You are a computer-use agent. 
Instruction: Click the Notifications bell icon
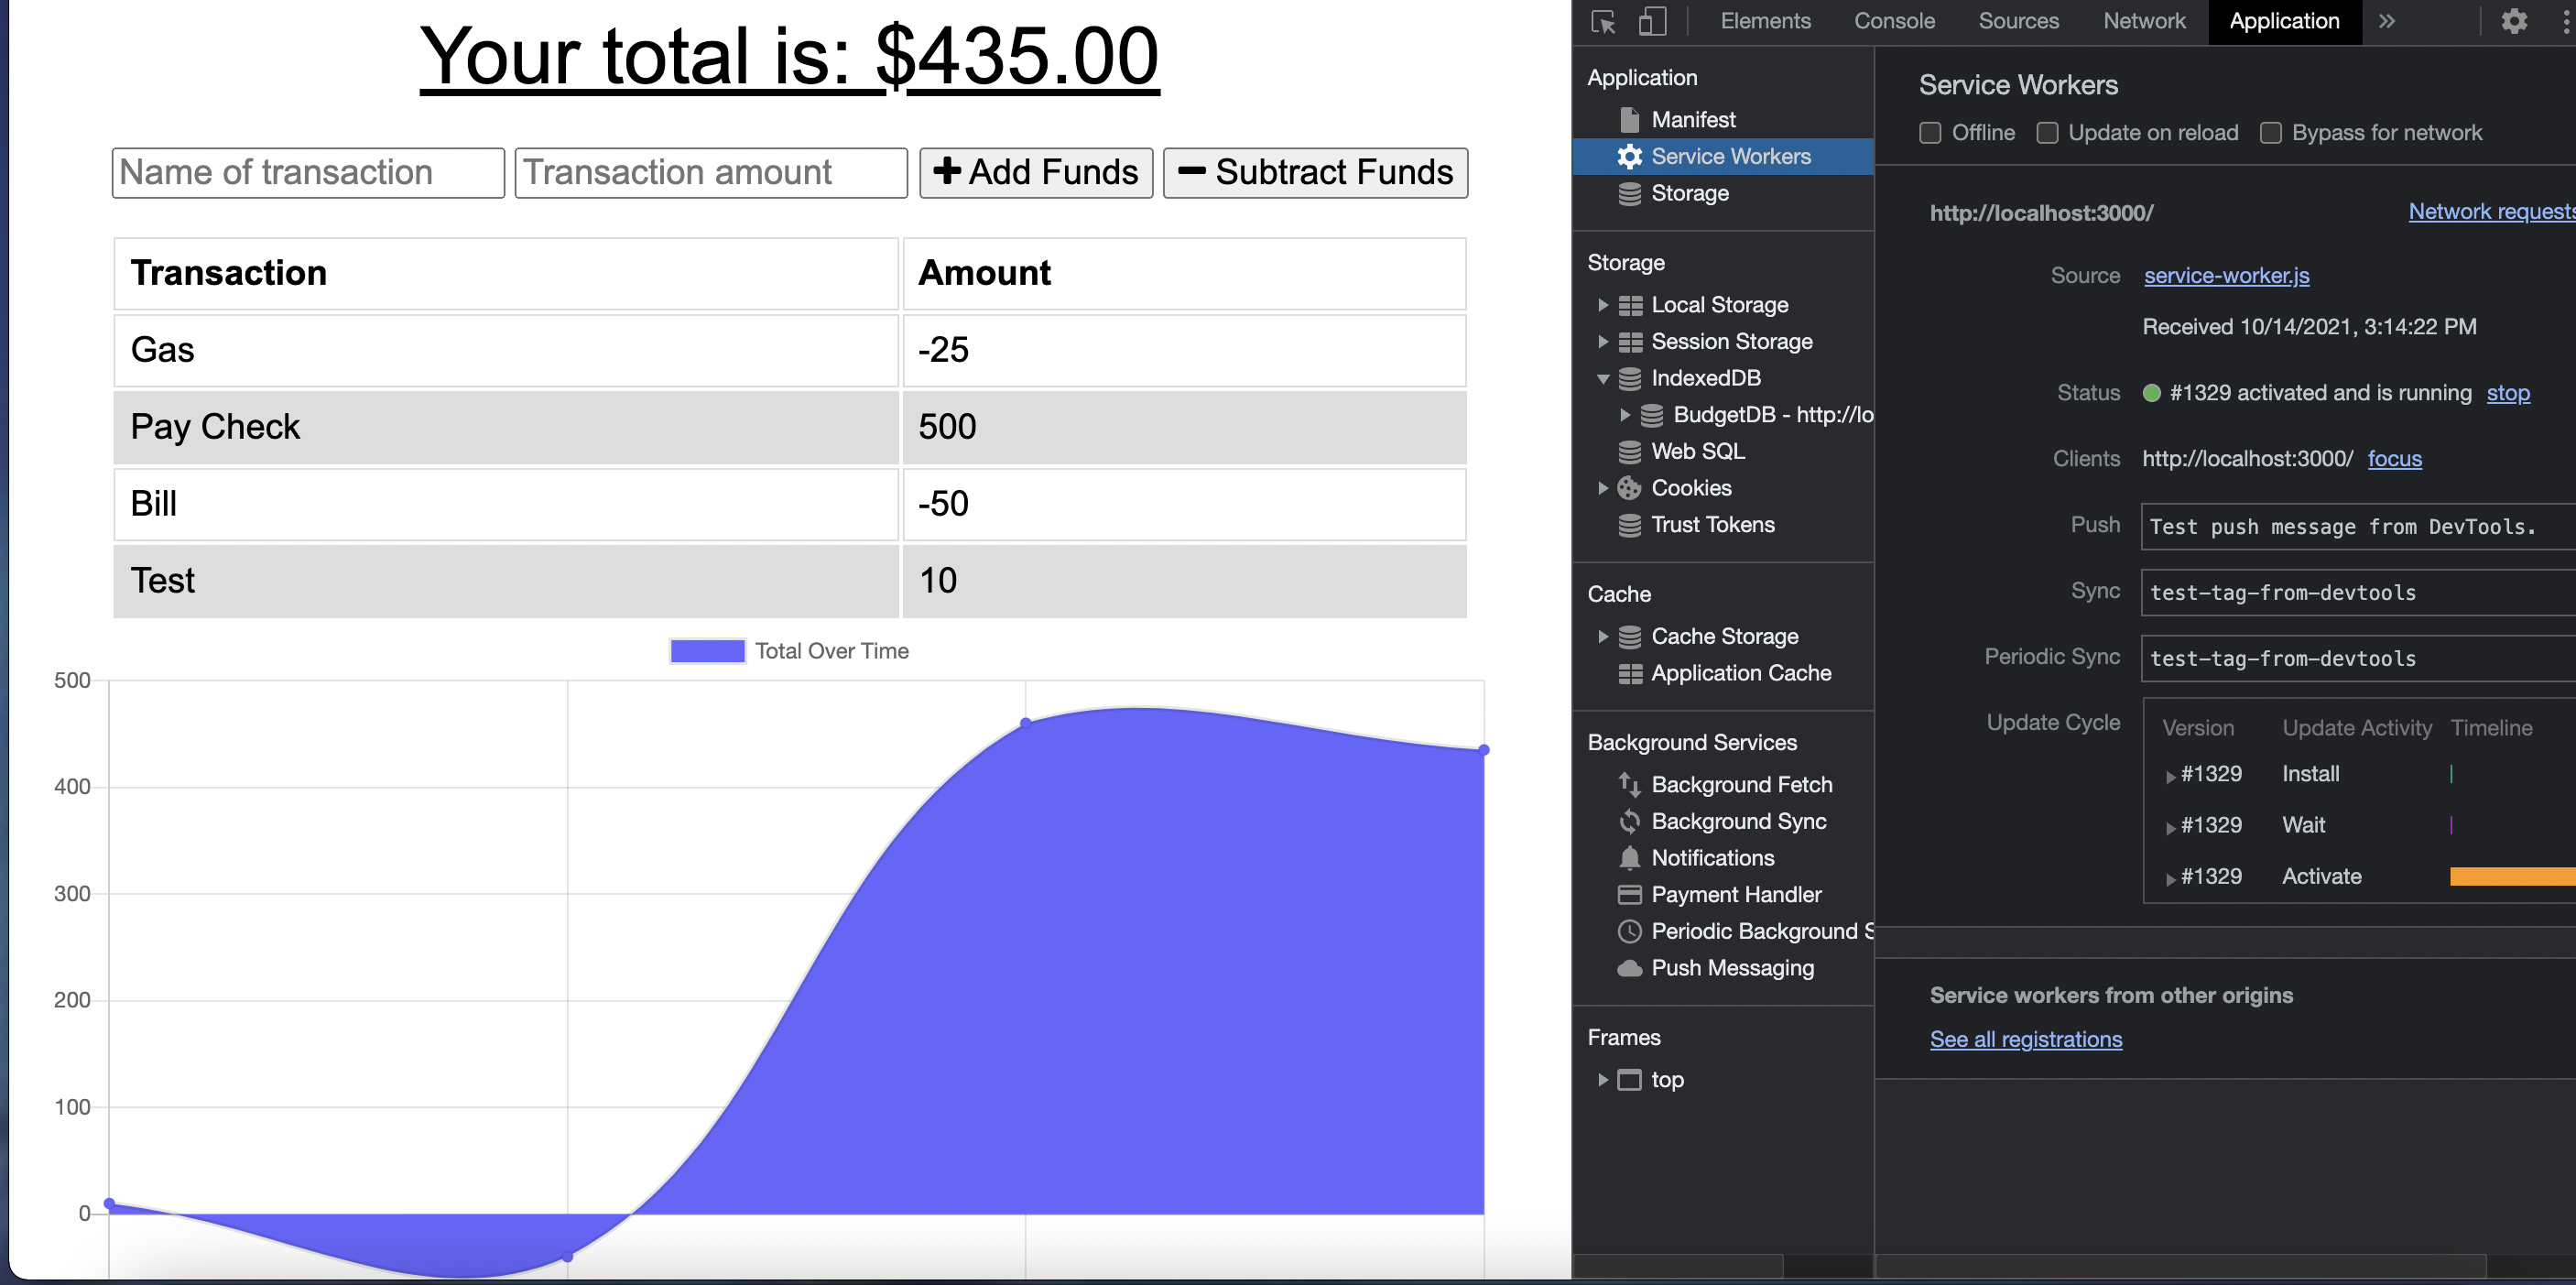pos(1629,857)
